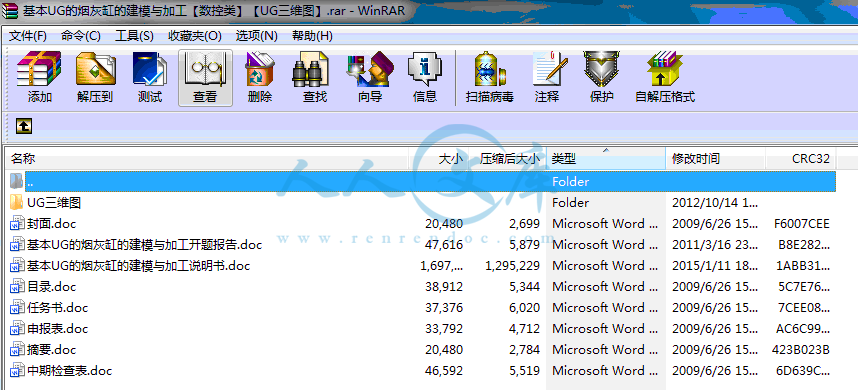The image size is (858, 390).
Task: Click the date 2011/3/16 modified time
Action: click(x=715, y=245)
